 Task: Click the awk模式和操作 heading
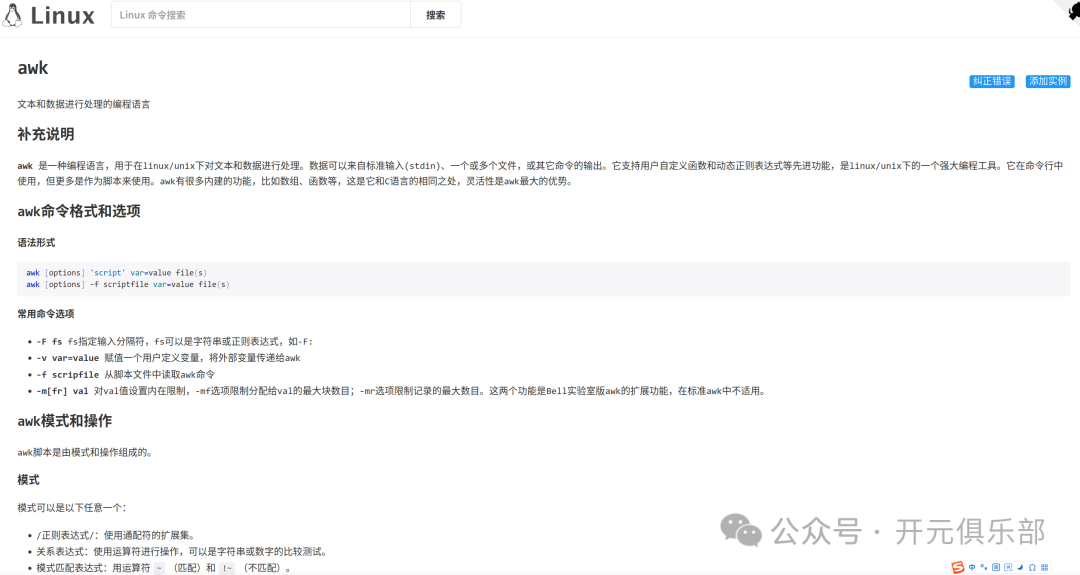coord(64,421)
